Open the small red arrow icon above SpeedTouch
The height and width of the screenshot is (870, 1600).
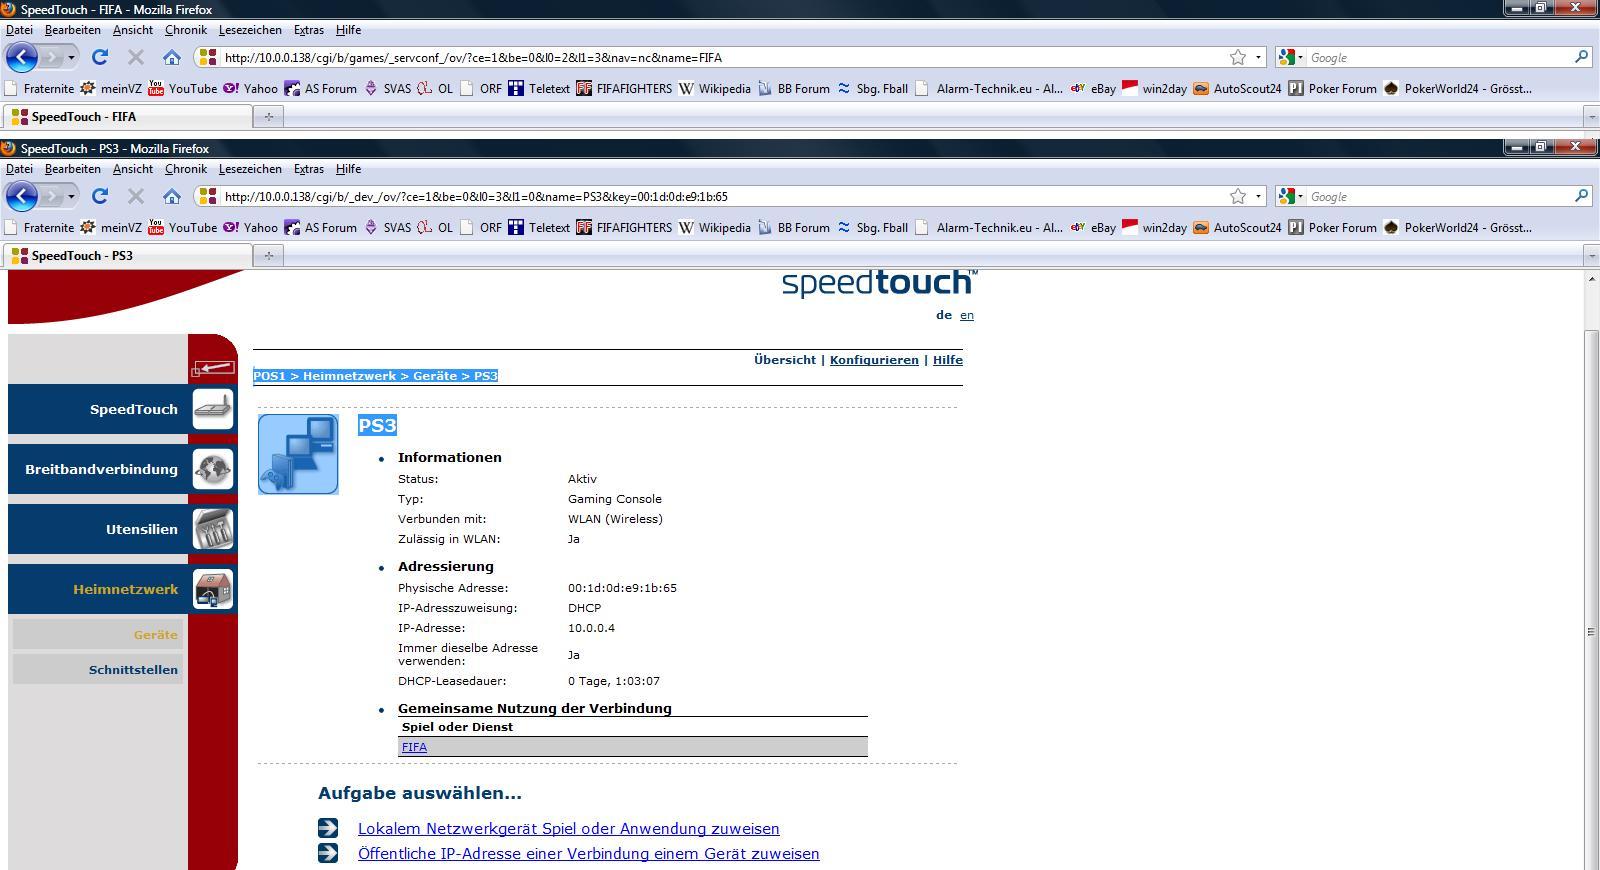tap(213, 368)
